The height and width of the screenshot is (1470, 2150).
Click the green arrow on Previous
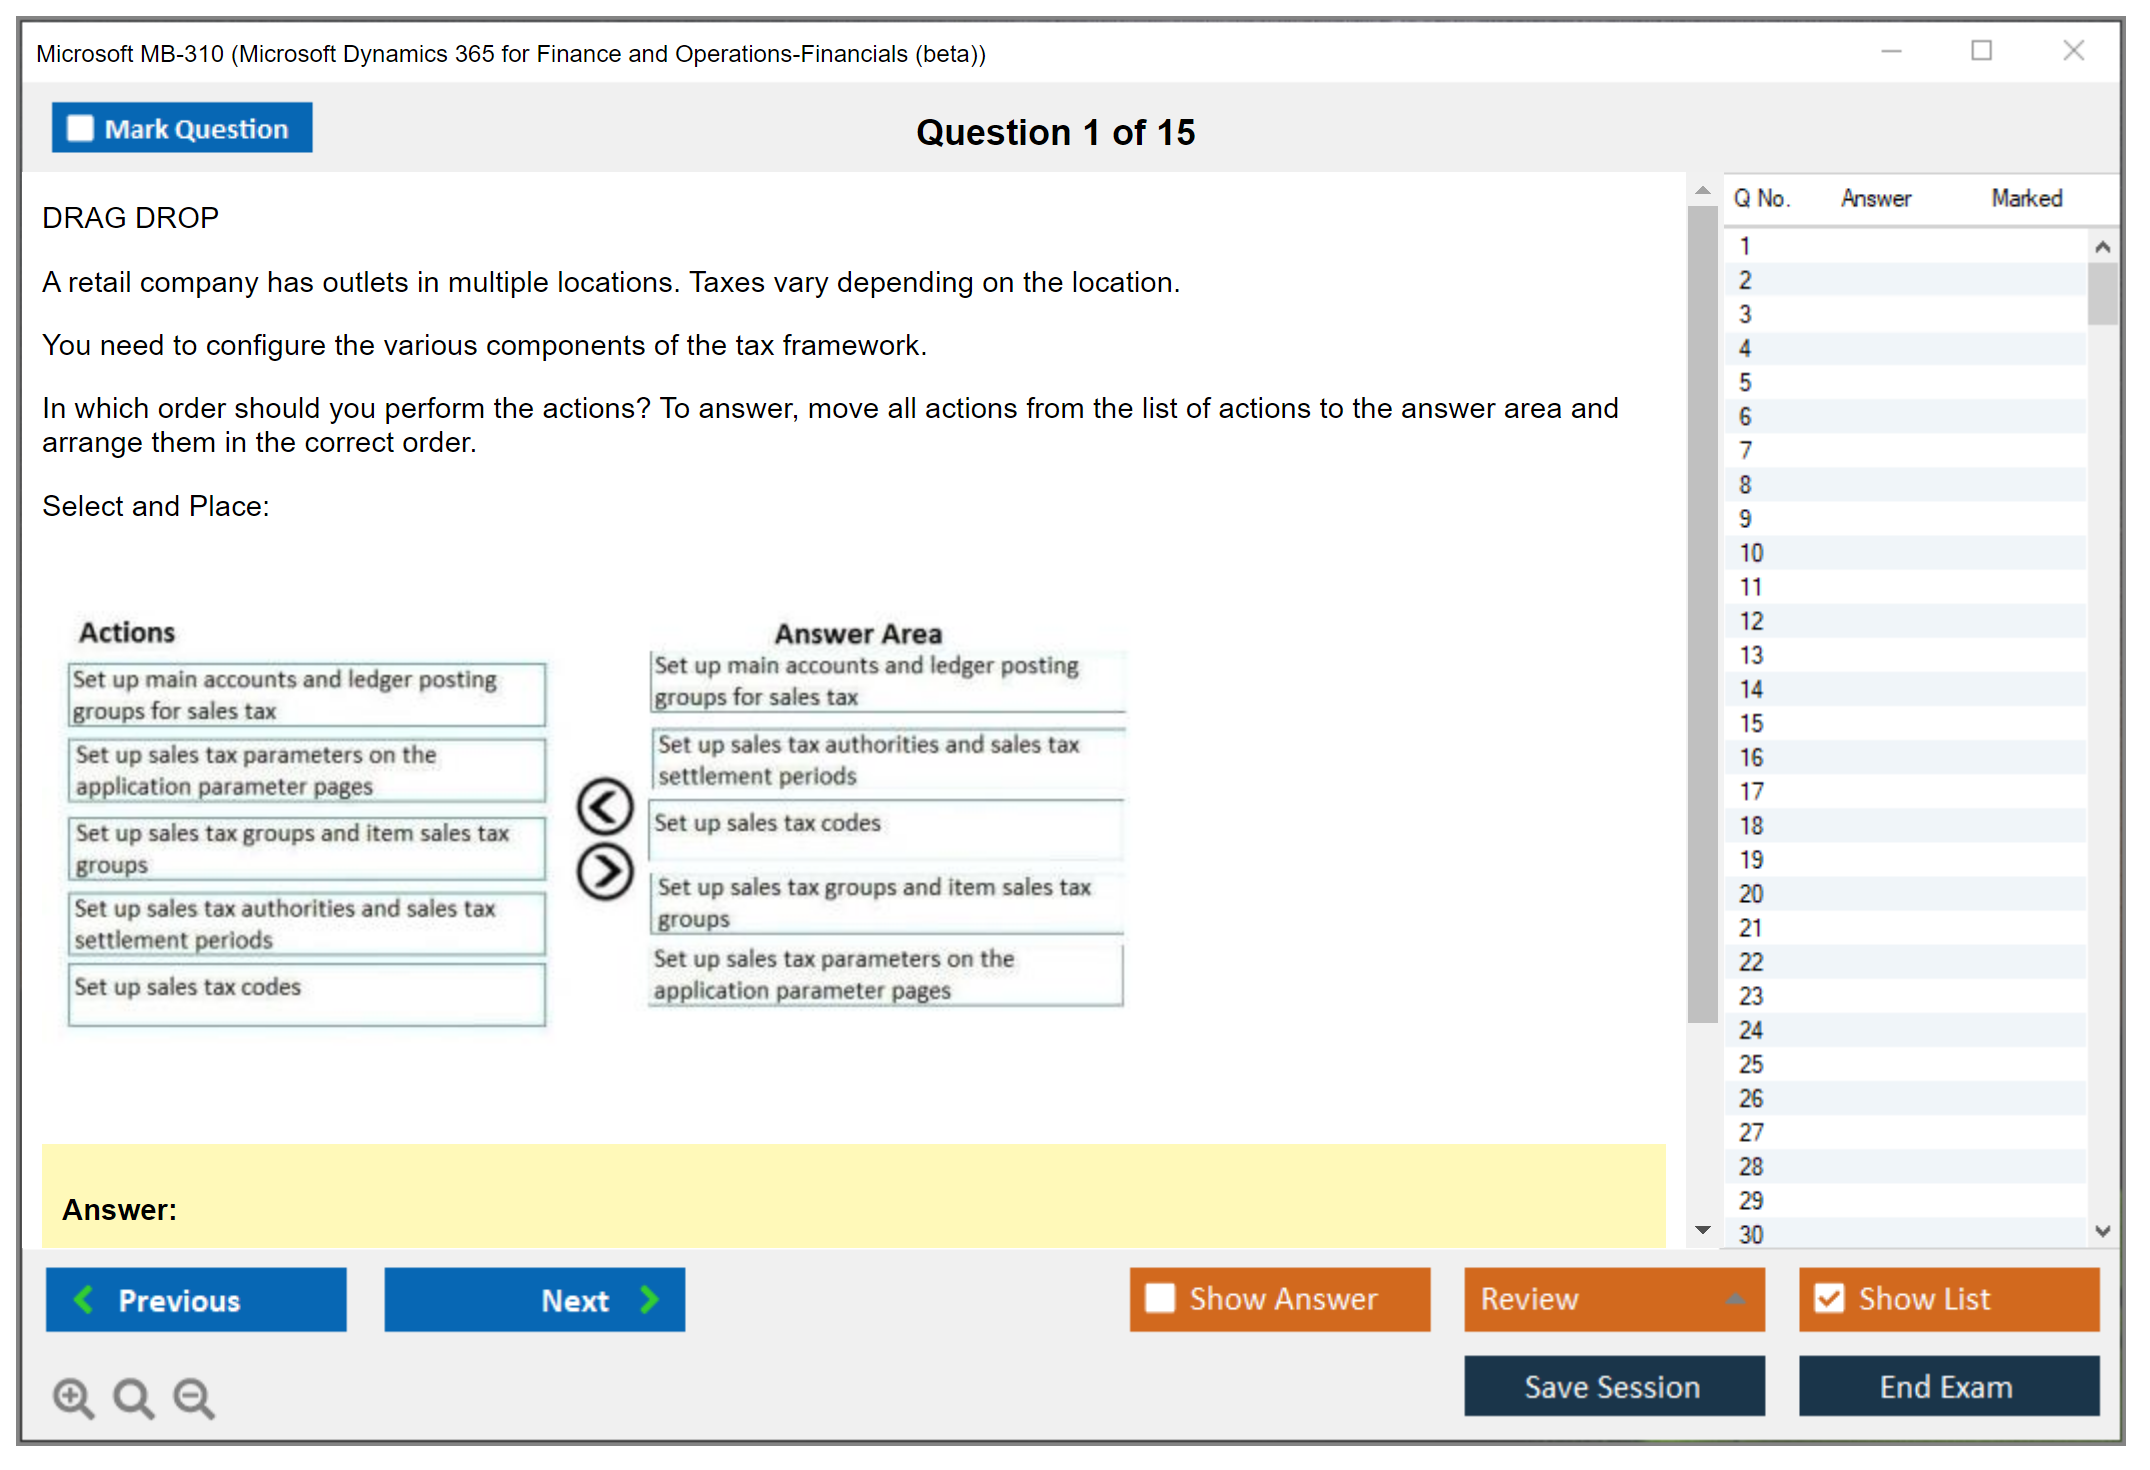[84, 1299]
